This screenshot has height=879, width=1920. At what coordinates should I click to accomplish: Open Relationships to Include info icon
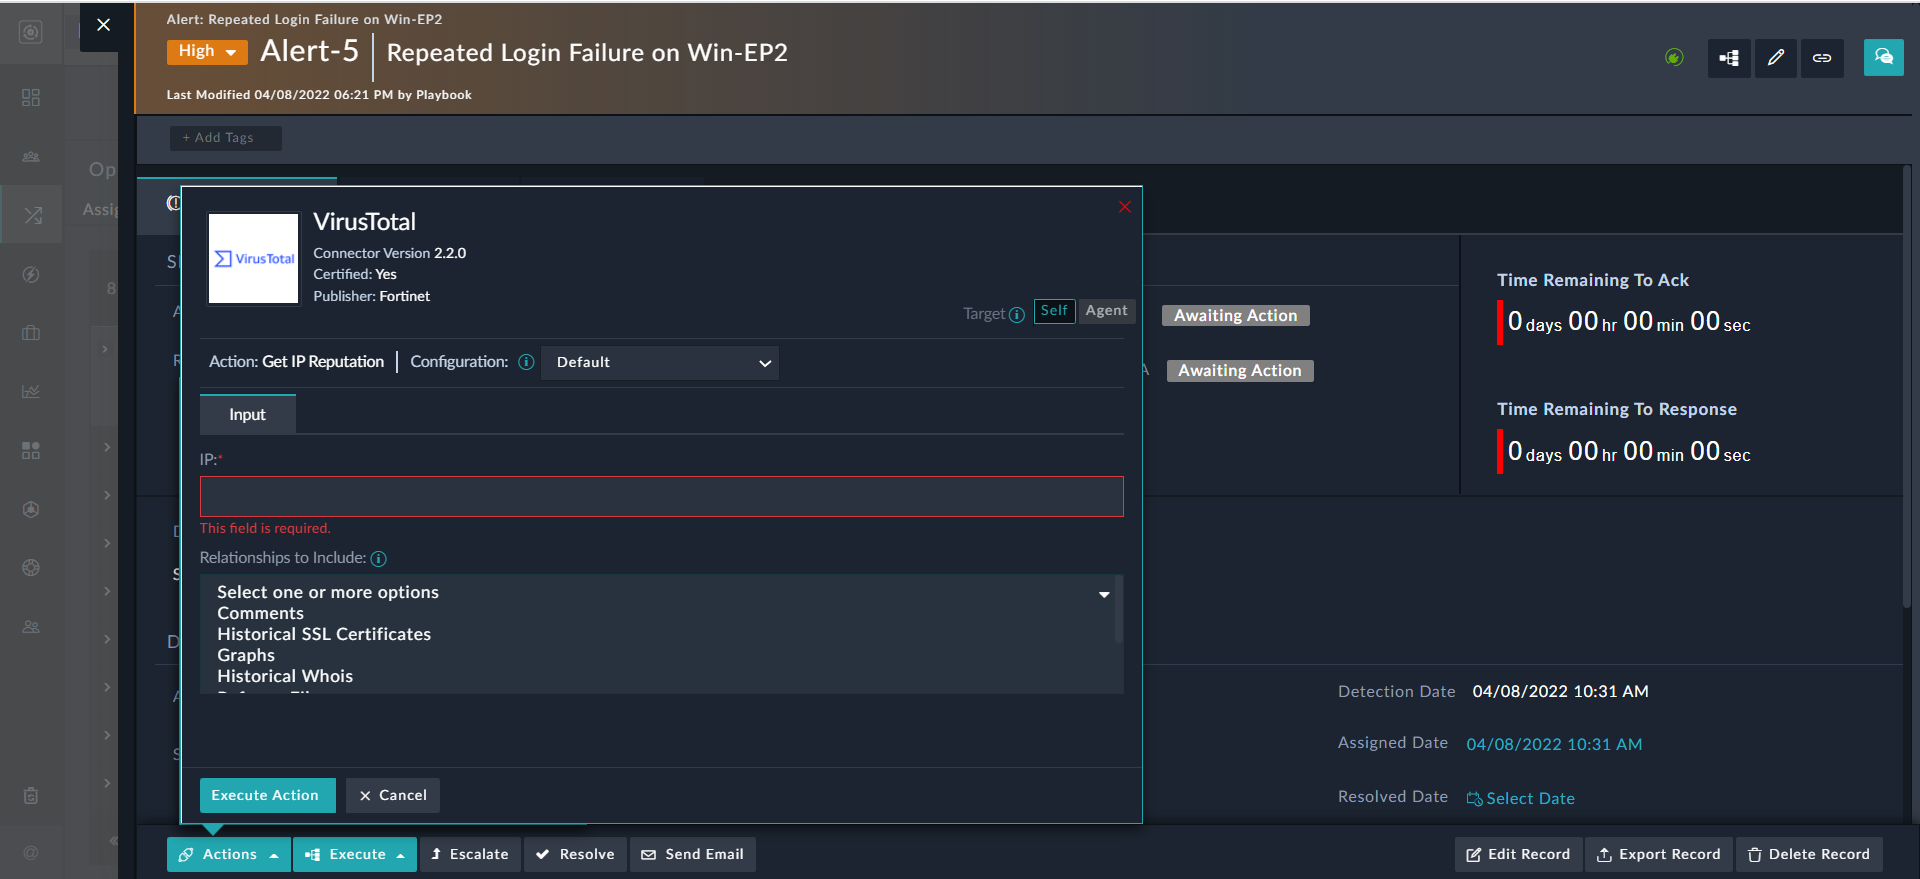378,559
